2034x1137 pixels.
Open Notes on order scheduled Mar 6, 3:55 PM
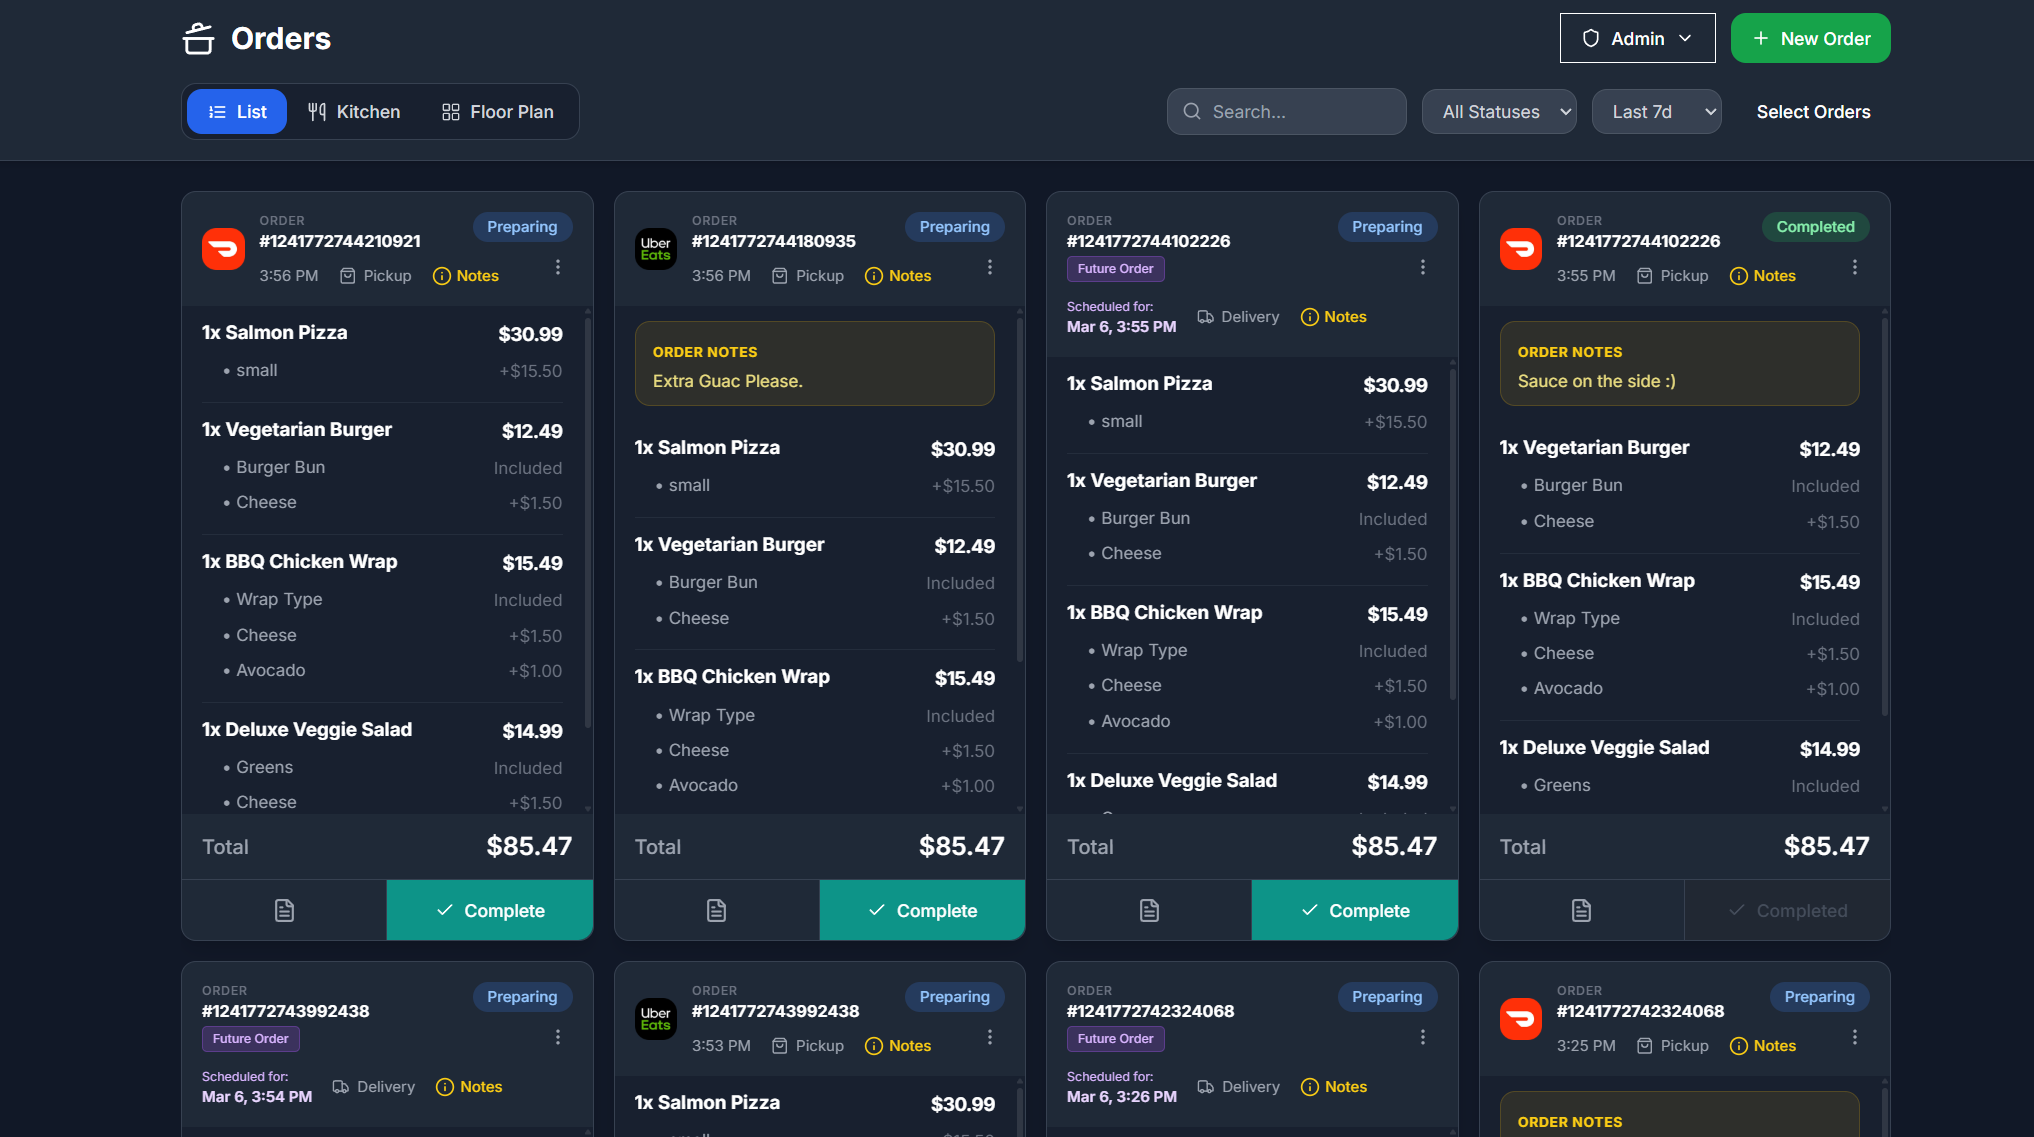tap(1334, 317)
